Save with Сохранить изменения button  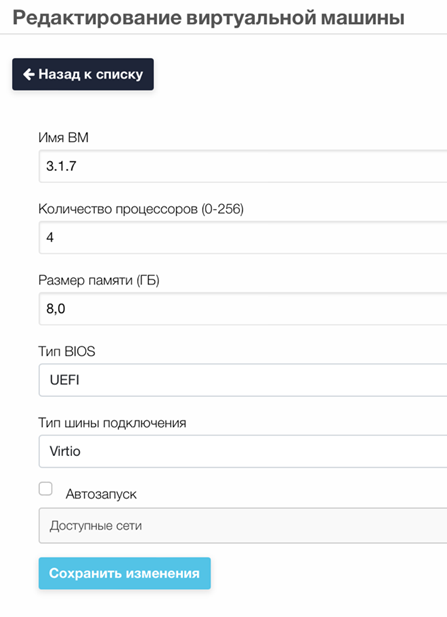tap(125, 573)
